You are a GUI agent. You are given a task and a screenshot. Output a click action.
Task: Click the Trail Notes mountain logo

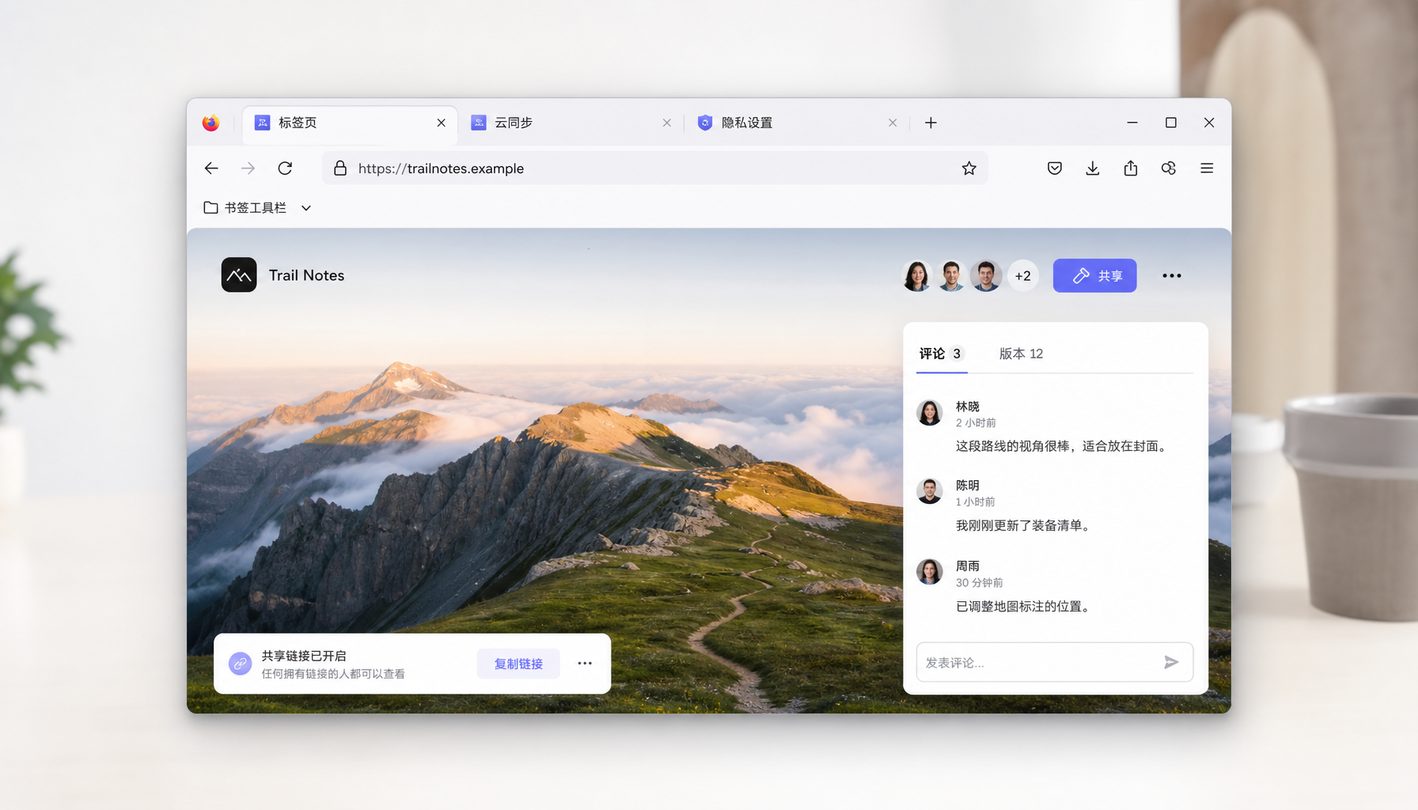click(x=239, y=275)
